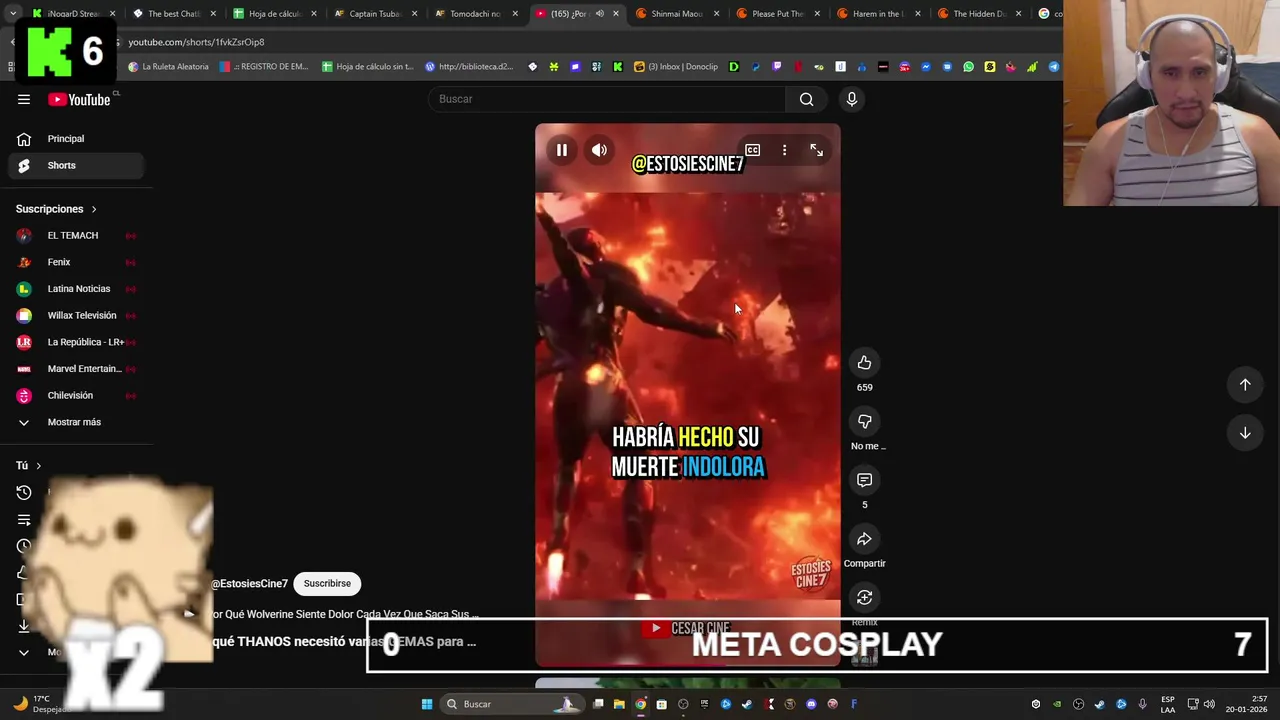Image resolution: width=1280 pixels, height=720 pixels.
Task: Like the Short with 659 likes
Action: click(864, 363)
